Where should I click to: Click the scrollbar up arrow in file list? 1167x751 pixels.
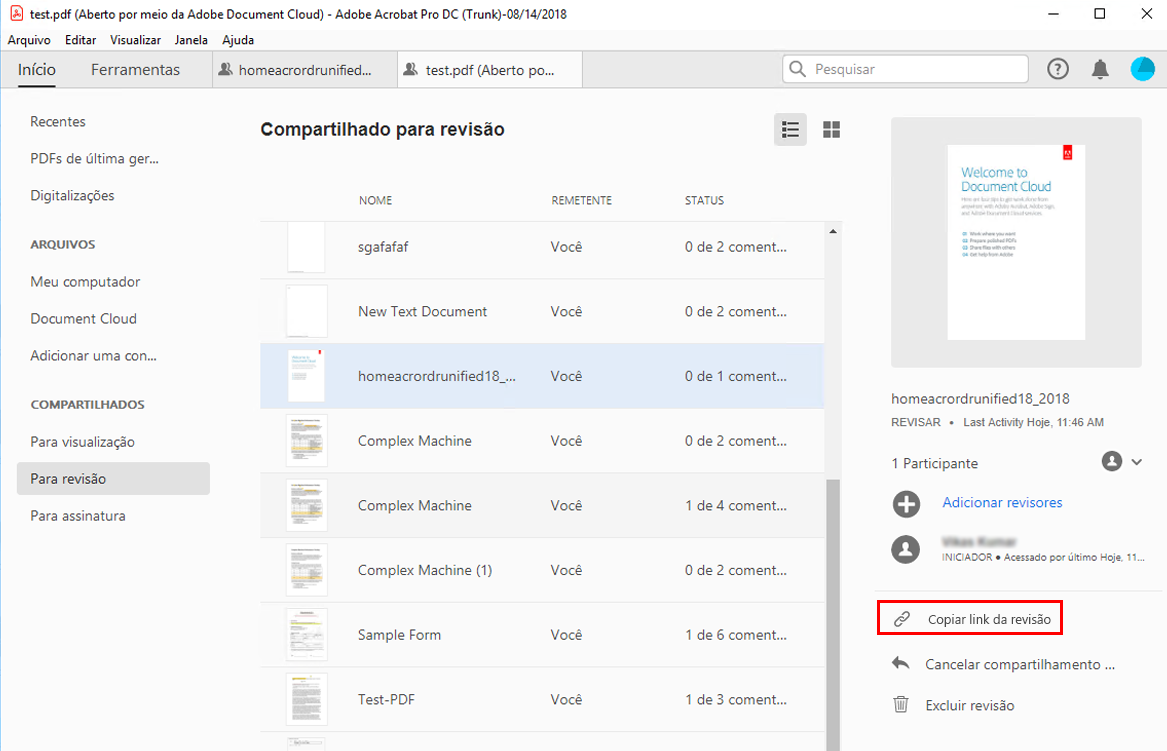[833, 231]
